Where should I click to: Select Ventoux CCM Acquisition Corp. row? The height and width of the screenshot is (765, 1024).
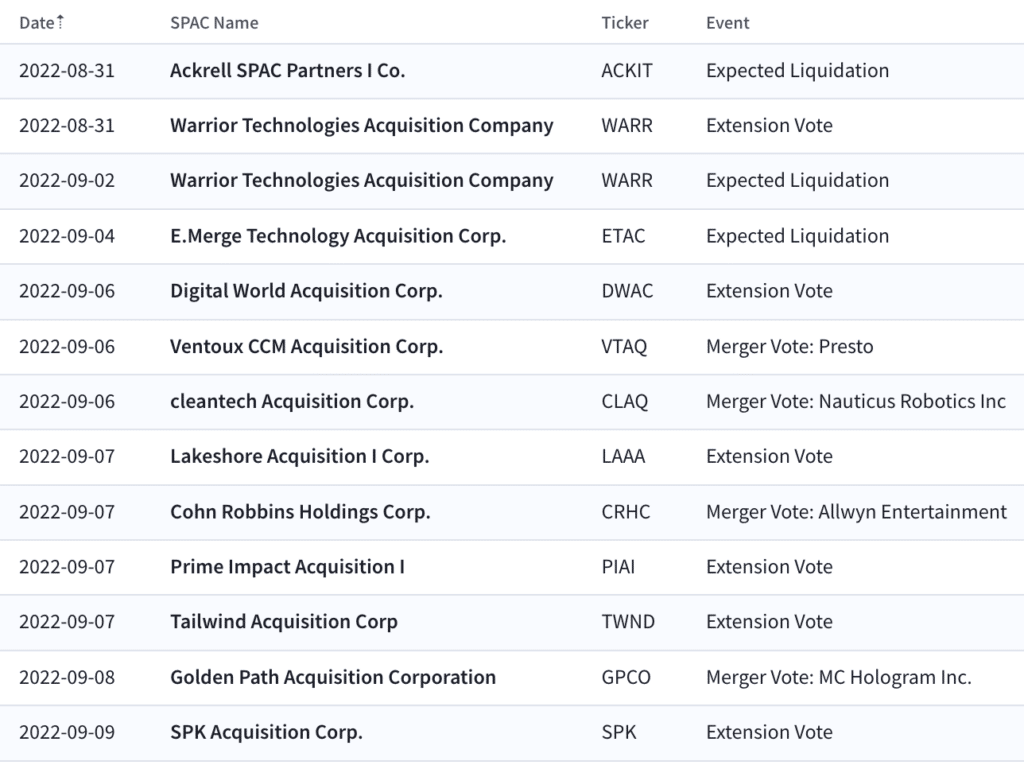tap(512, 346)
